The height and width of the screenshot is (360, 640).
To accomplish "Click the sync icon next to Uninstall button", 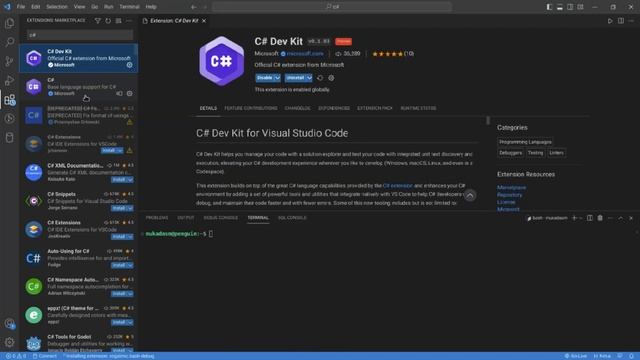I will pos(320,78).
